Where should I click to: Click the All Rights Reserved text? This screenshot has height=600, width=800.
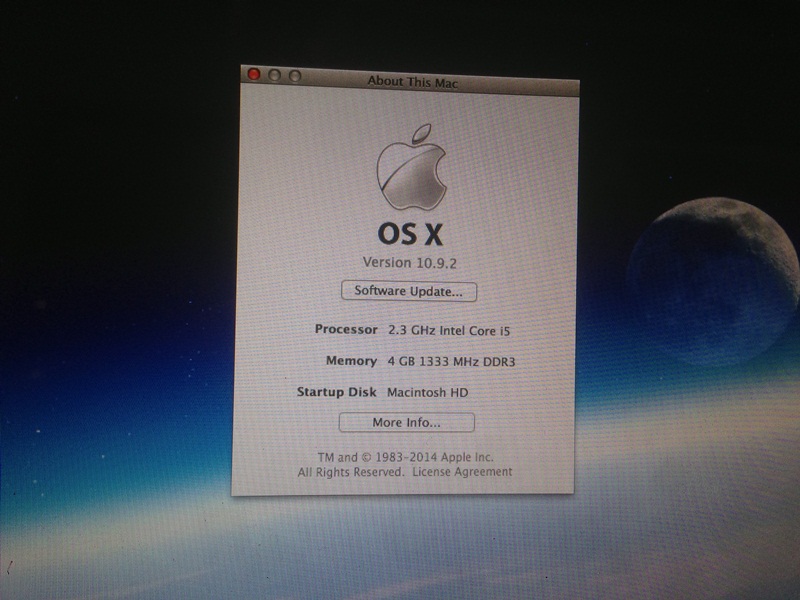(x=350, y=471)
